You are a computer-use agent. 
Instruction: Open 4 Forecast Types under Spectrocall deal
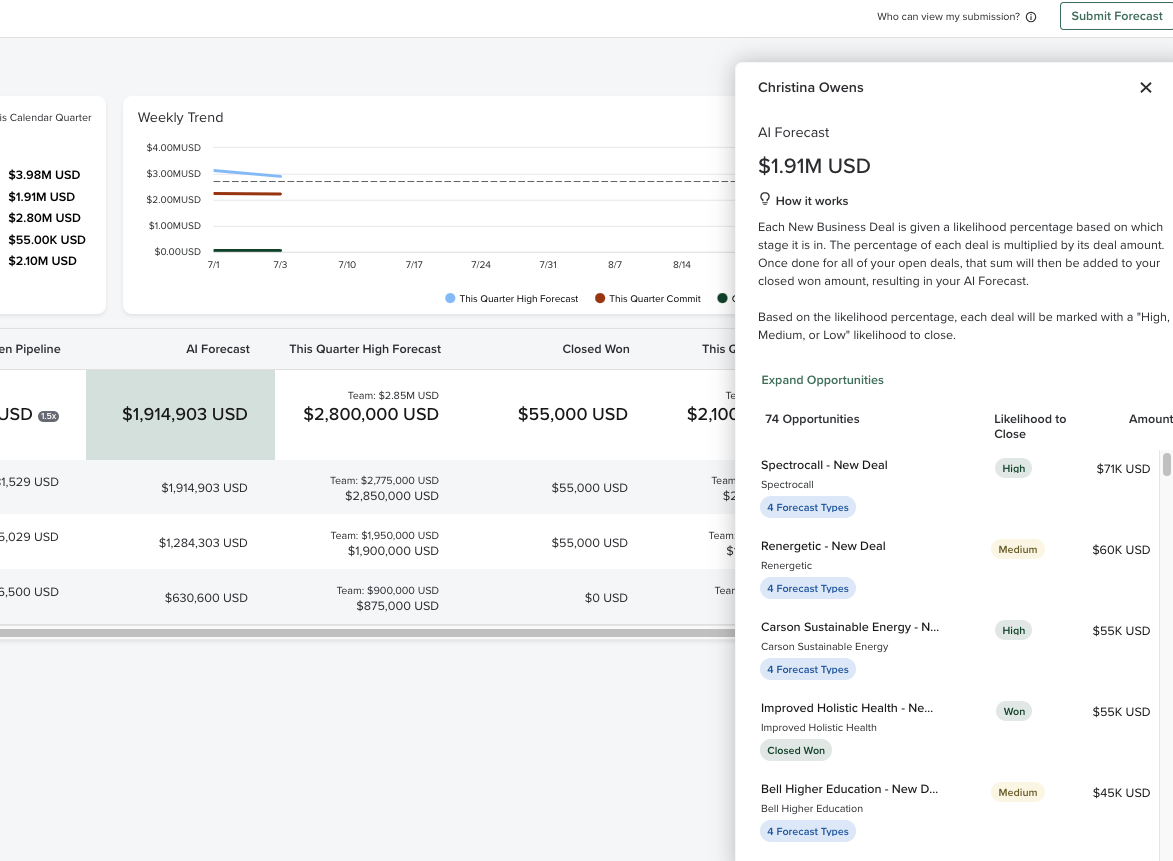807,508
